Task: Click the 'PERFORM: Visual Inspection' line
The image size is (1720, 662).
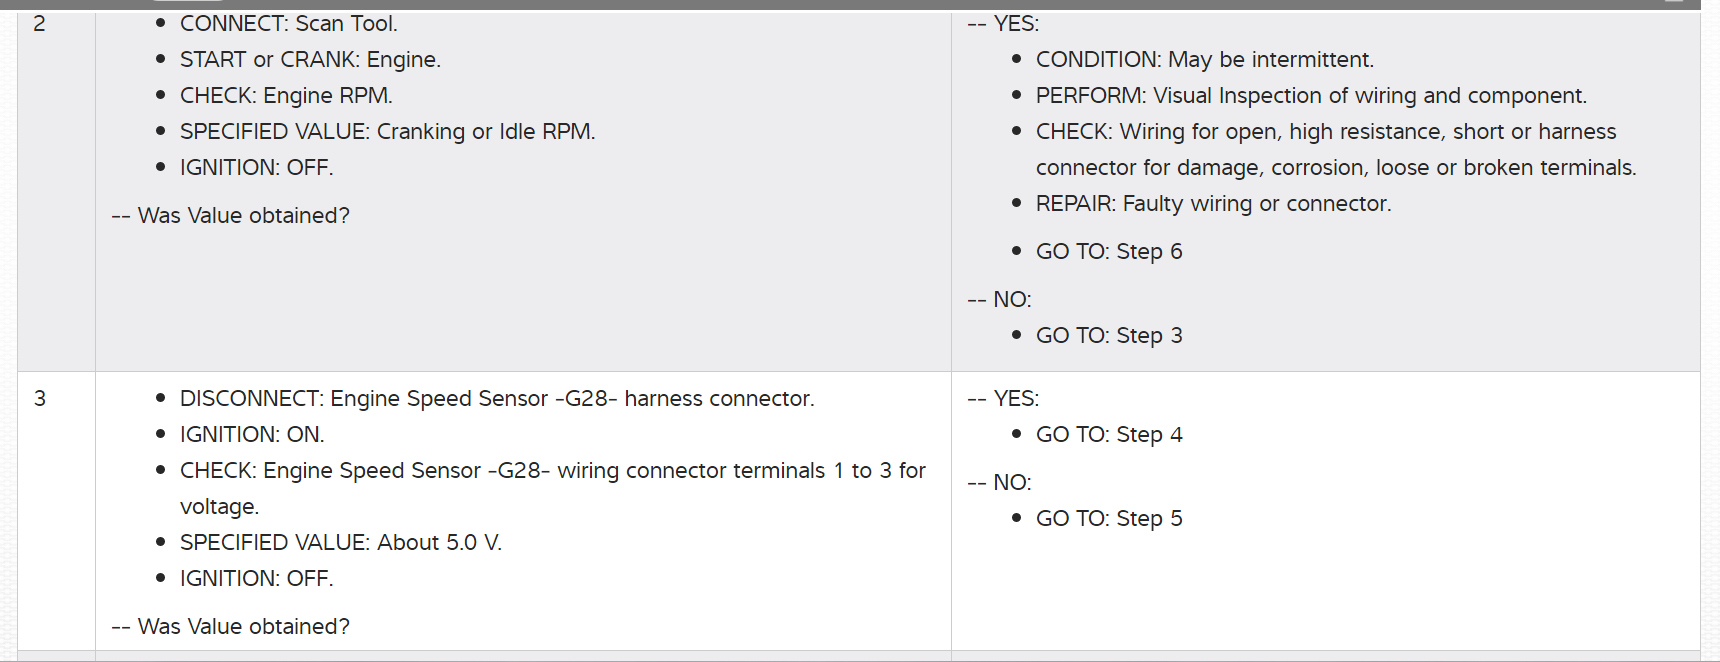Action: point(1310,96)
